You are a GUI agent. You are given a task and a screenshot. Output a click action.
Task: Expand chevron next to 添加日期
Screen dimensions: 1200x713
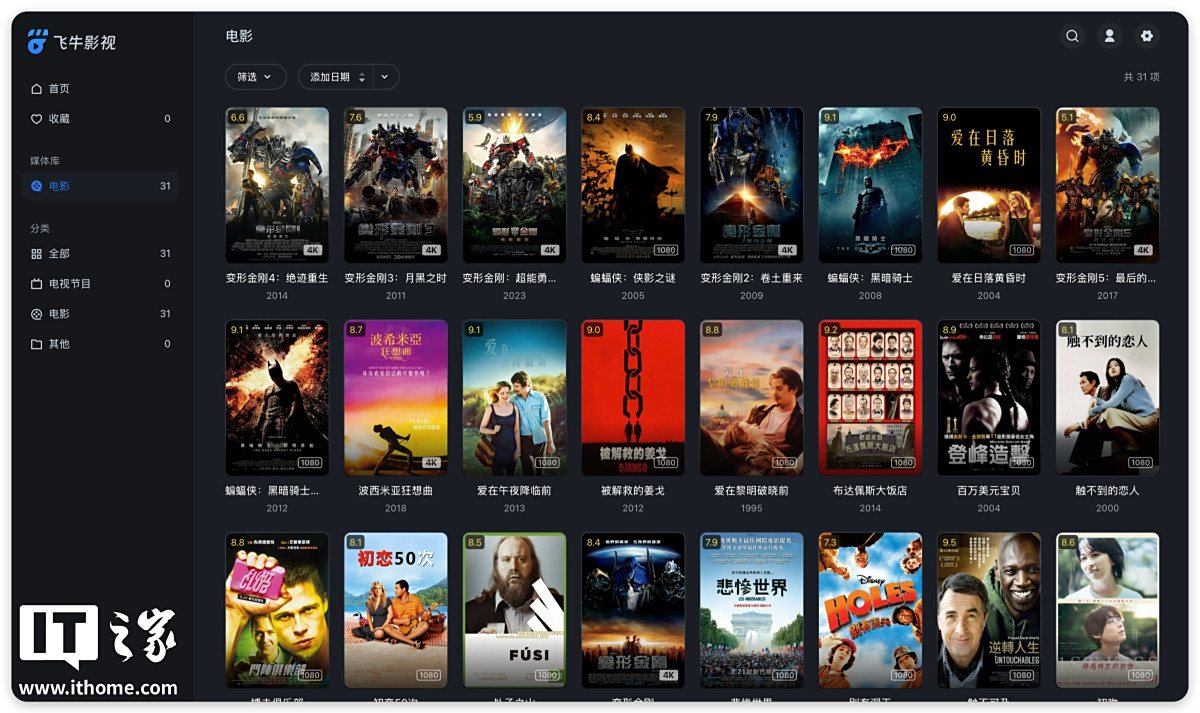click(385, 77)
